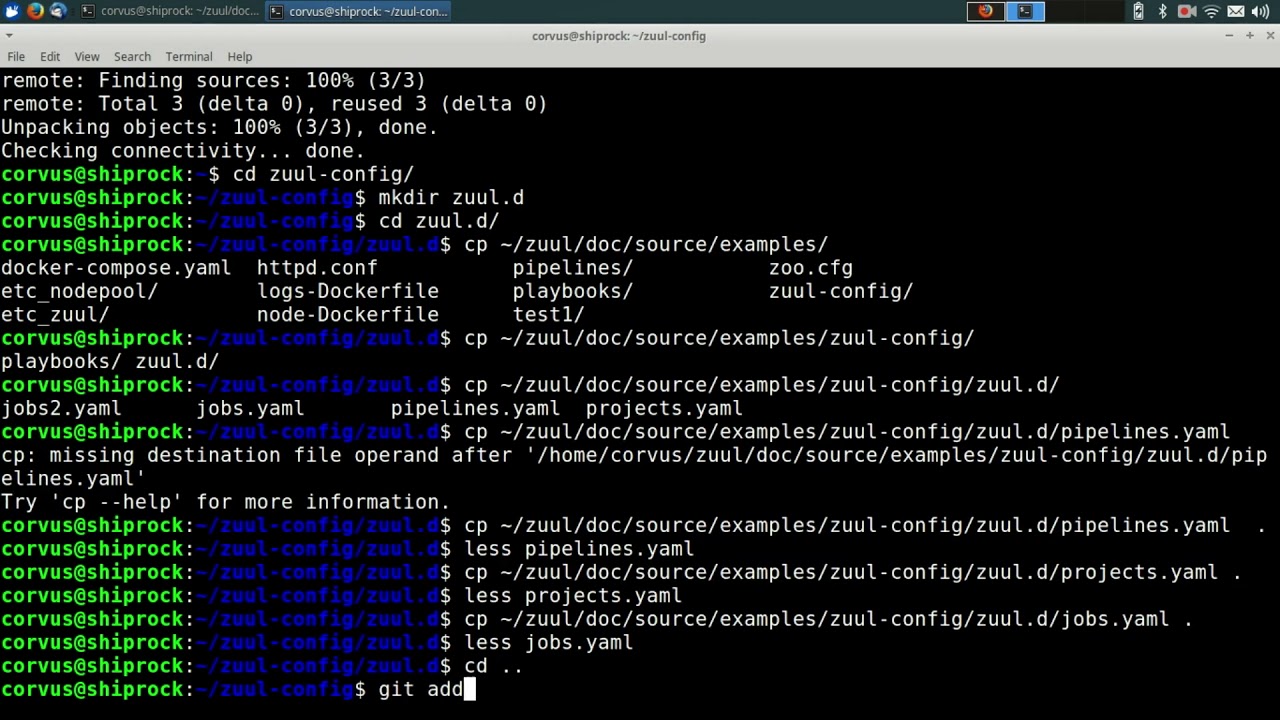1280x720 pixels.
Task: Click 'jobs2.yaml' in the file listing
Action: click(61, 408)
